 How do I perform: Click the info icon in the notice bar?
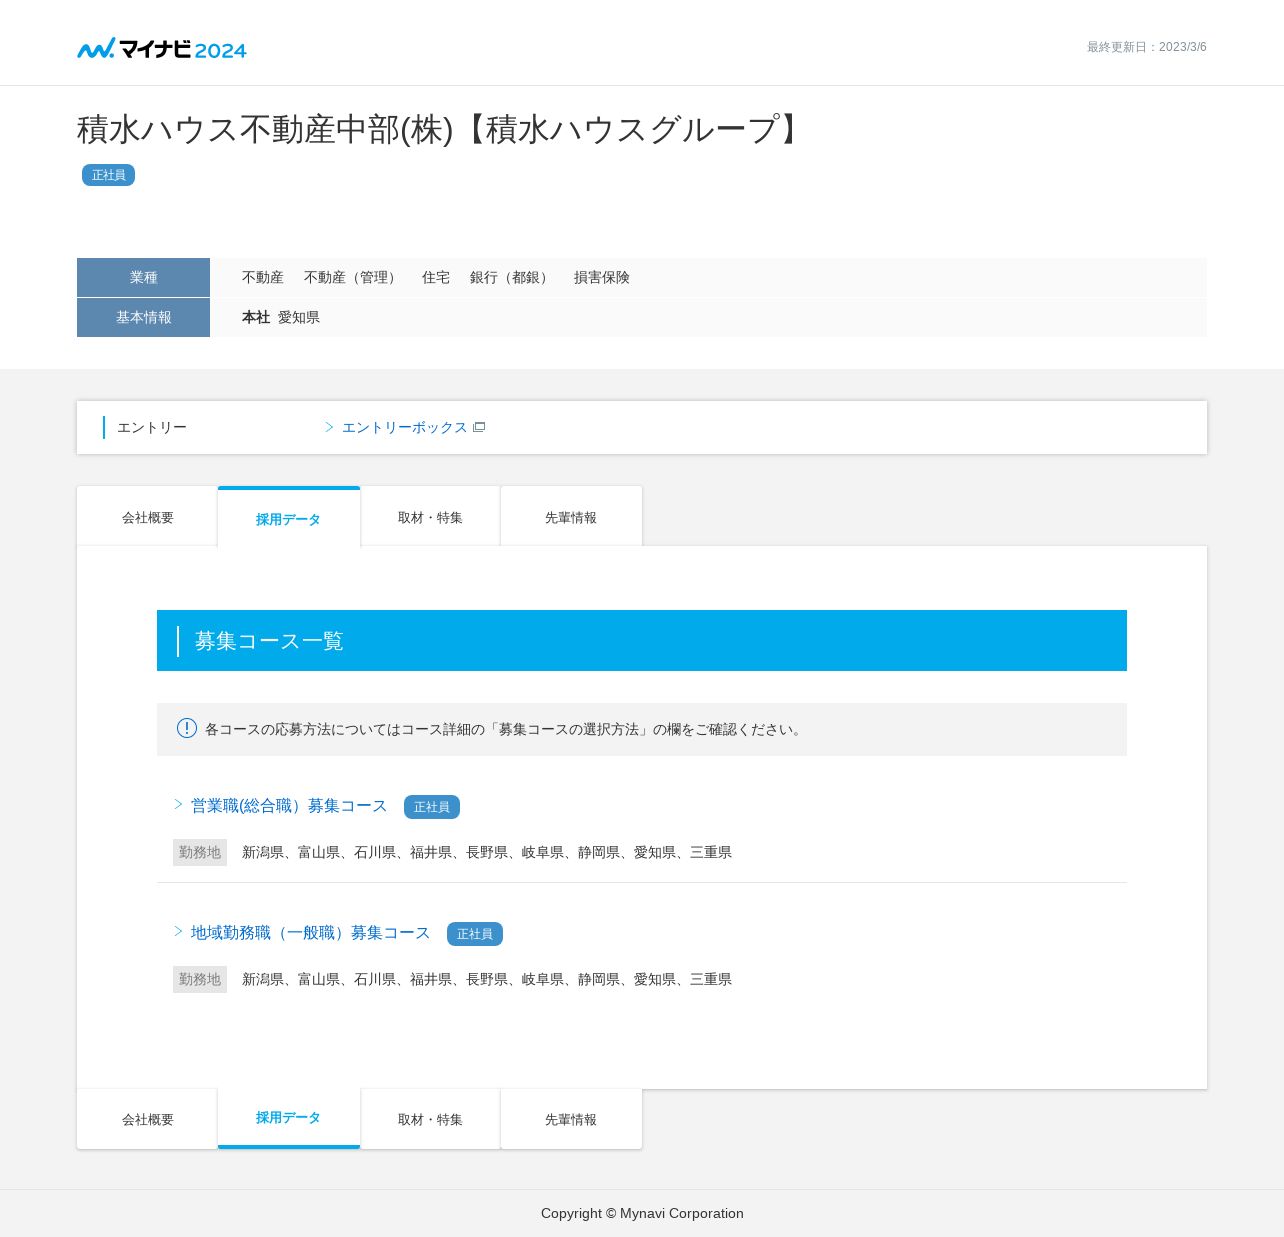[x=186, y=728]
